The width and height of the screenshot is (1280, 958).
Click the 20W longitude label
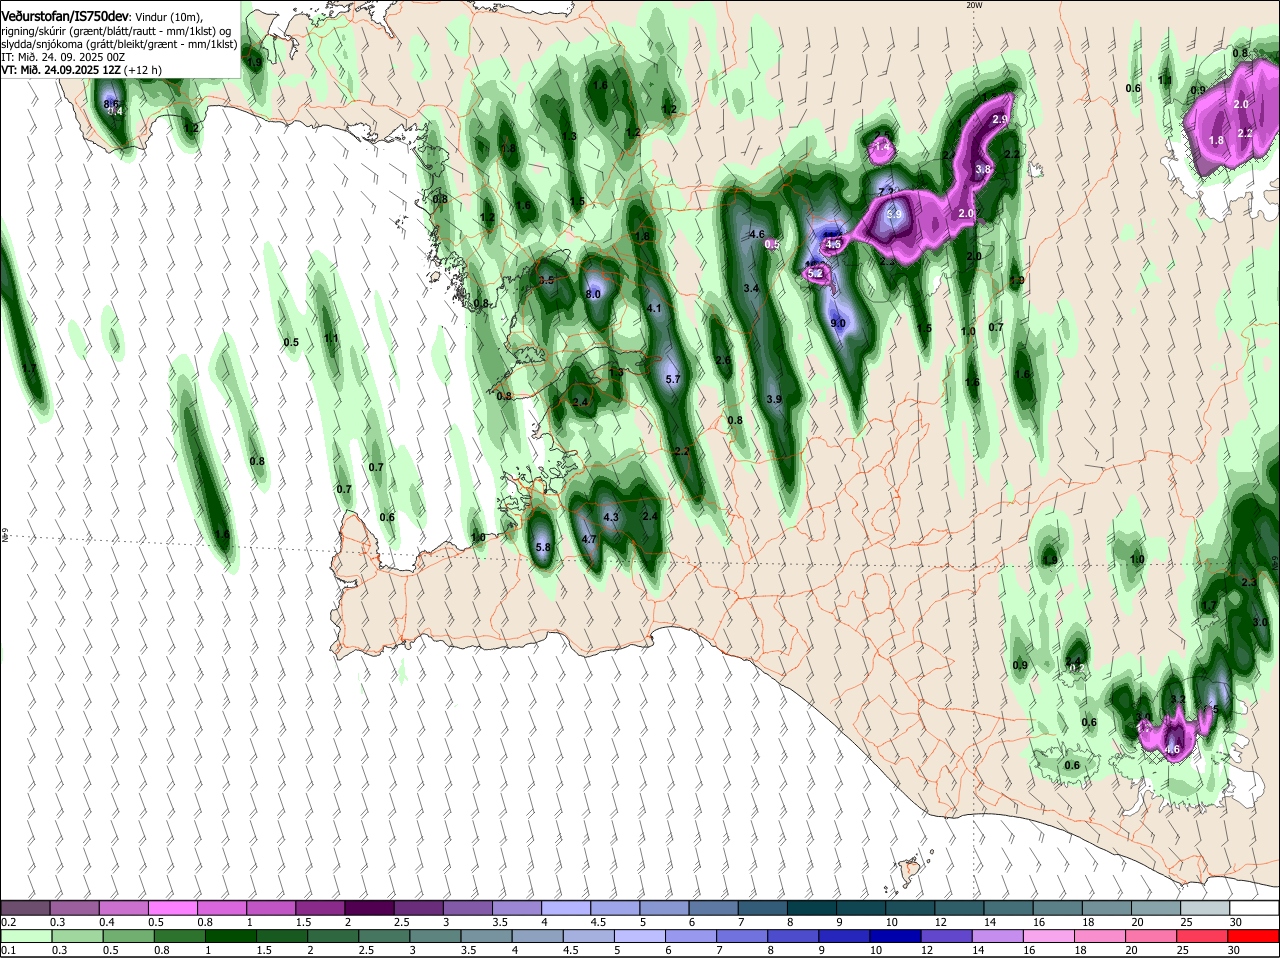[975, 5]
